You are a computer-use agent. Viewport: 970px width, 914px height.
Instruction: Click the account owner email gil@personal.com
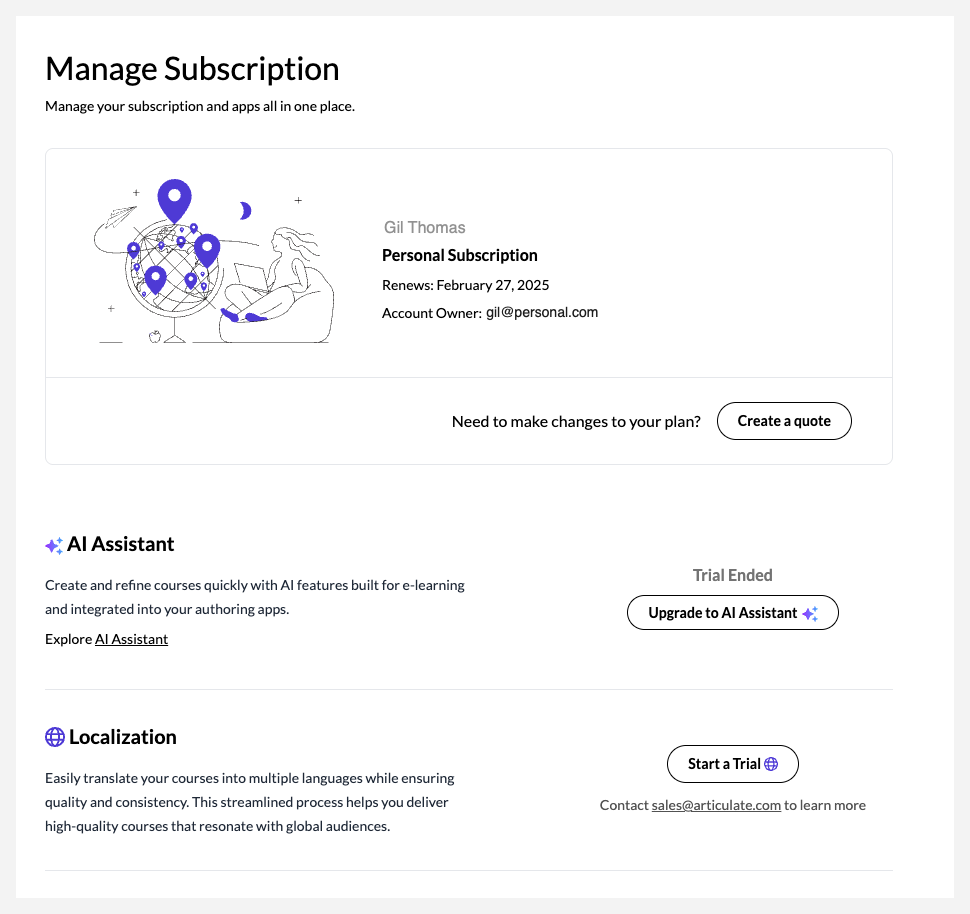coord(542,312)
